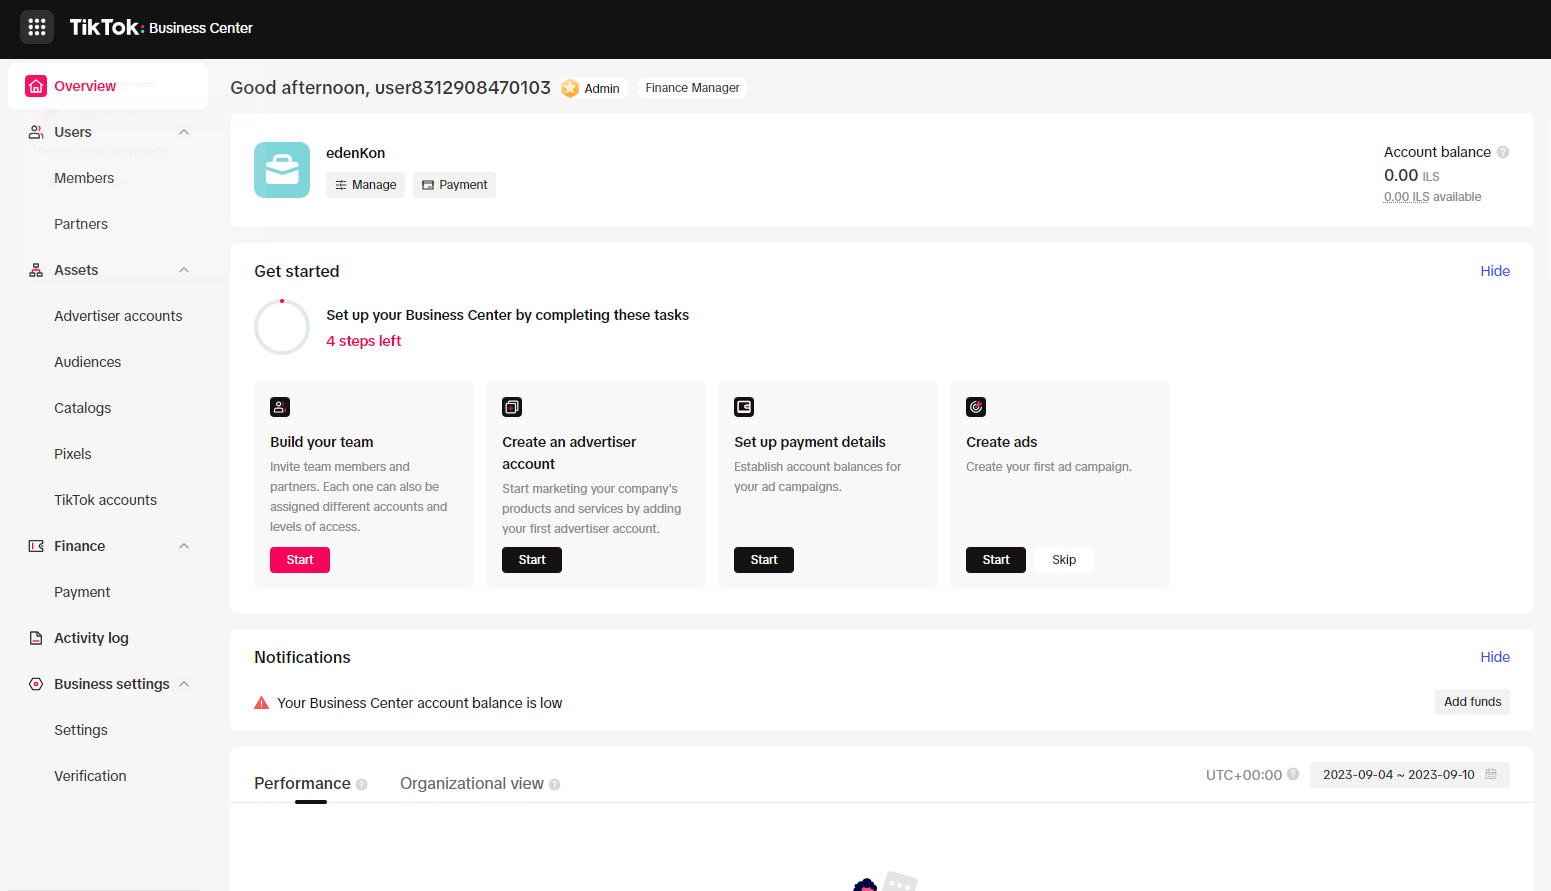
Task: Click the low balance warning triangle icon
Action: [x=262, y=703]
